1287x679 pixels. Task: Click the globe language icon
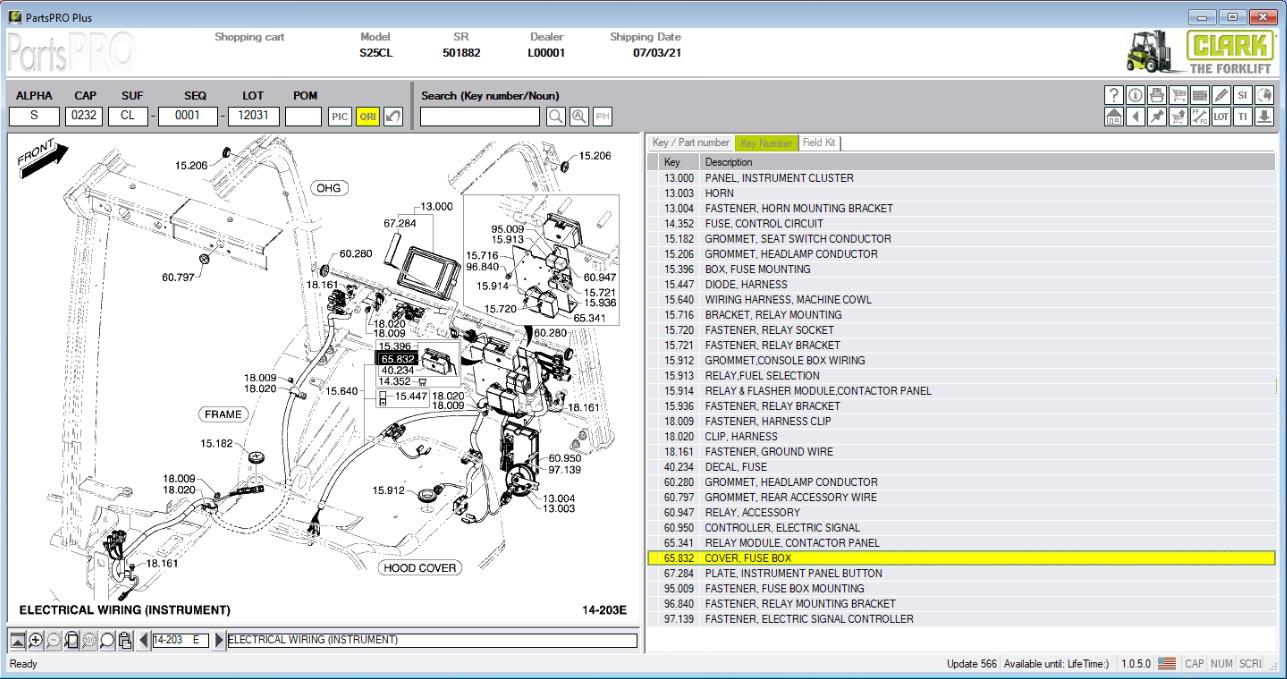(1264, 96)
